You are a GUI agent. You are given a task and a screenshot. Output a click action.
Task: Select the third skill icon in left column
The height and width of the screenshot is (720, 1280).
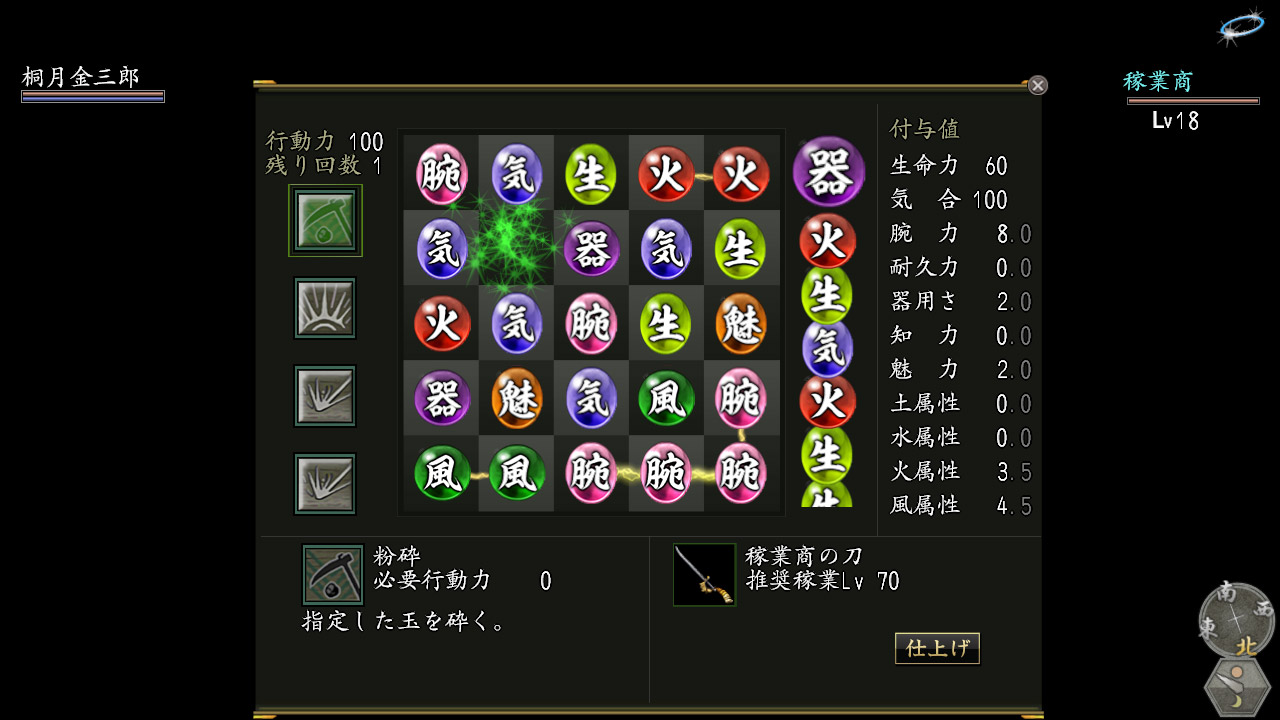pyautogui.click(x=325, y=396)
